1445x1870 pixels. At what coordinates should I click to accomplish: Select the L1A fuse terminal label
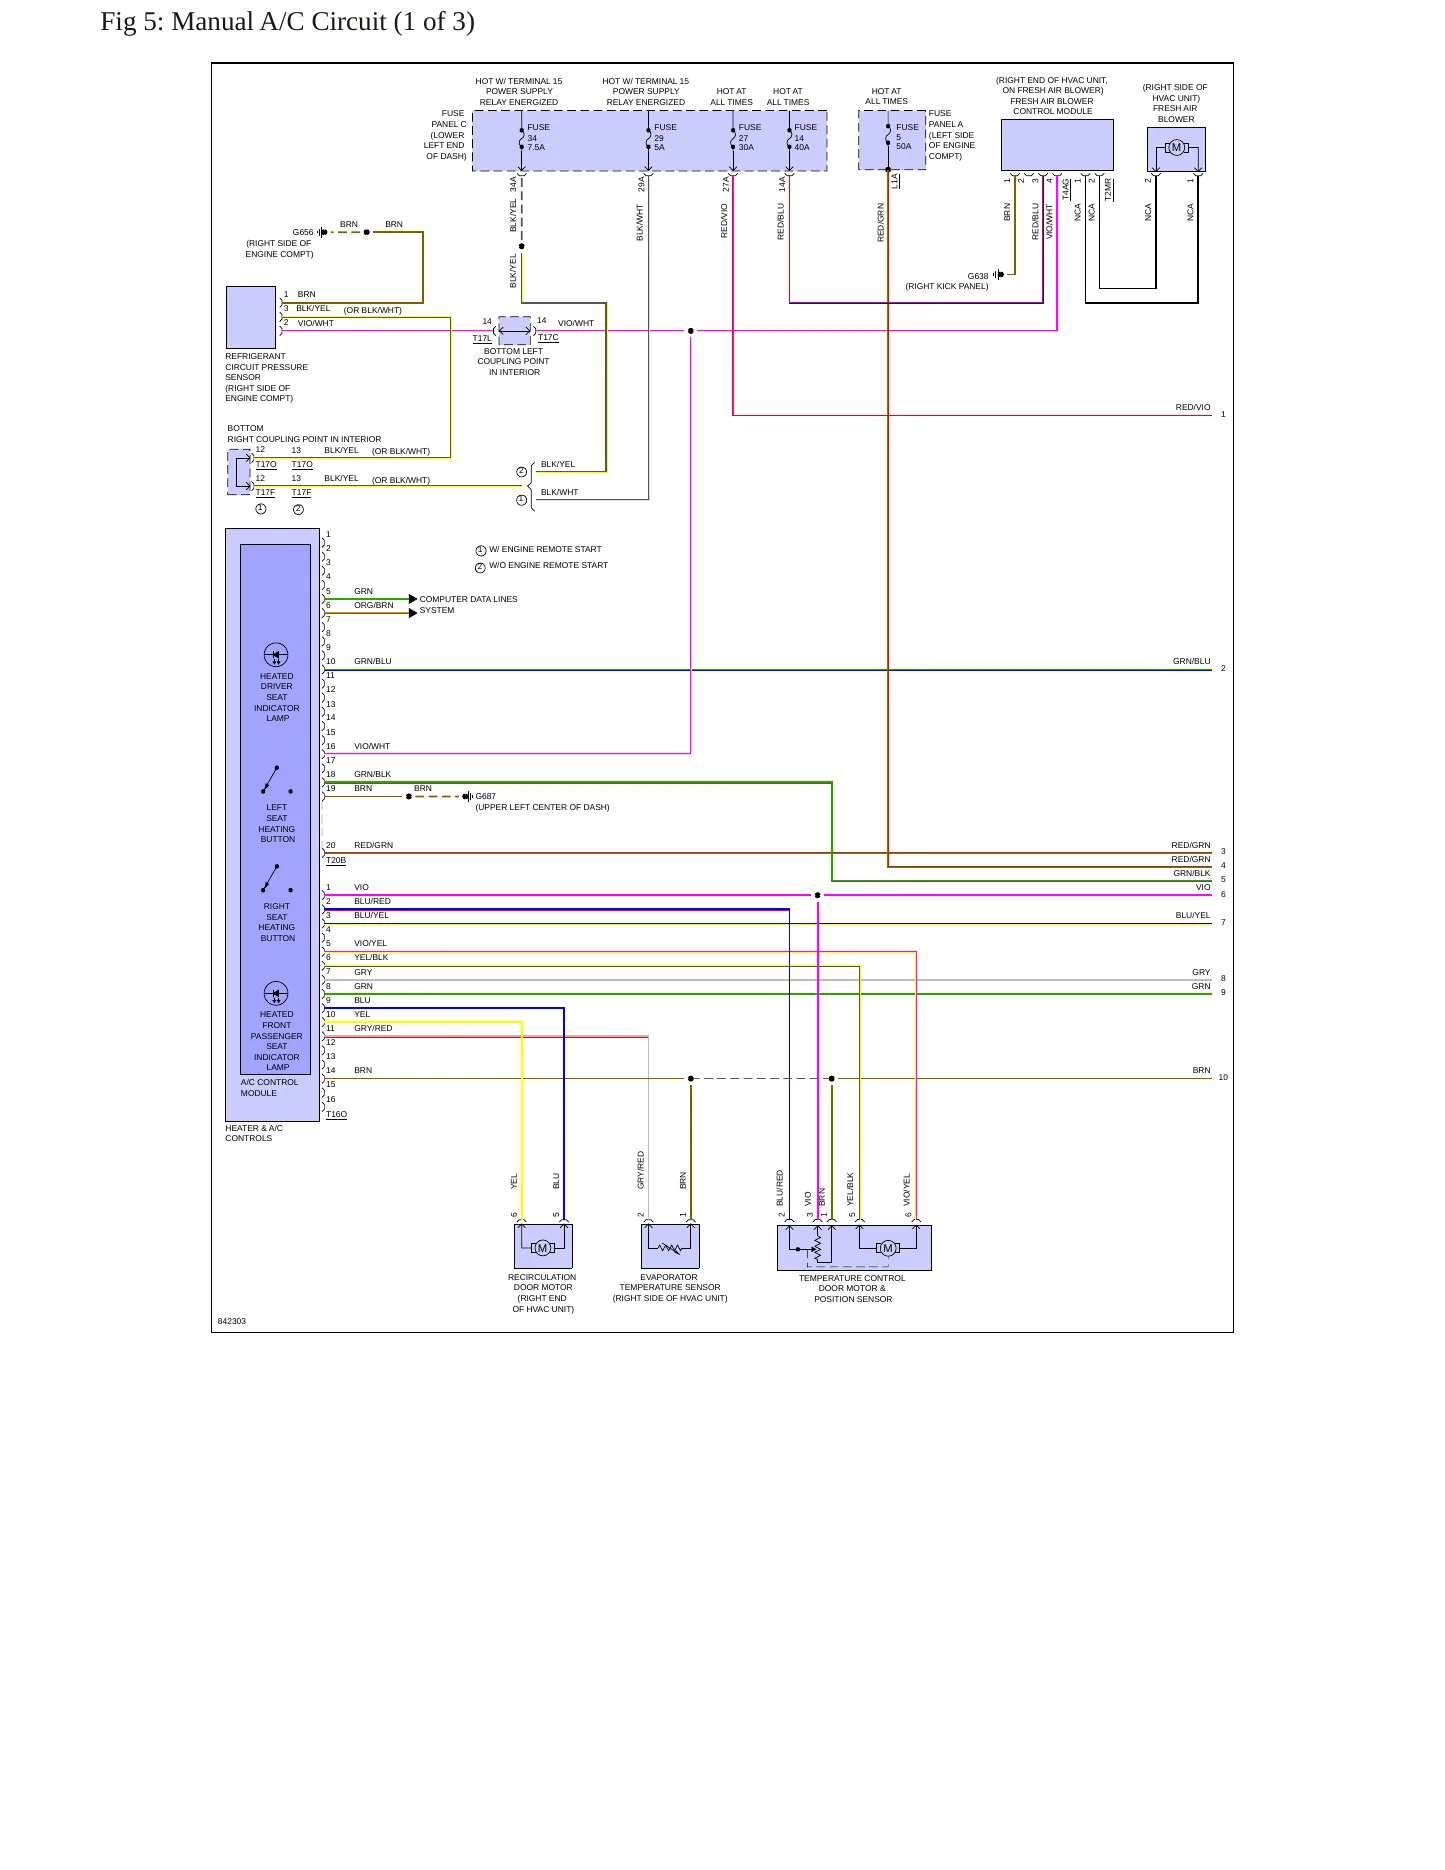(895, 181)
